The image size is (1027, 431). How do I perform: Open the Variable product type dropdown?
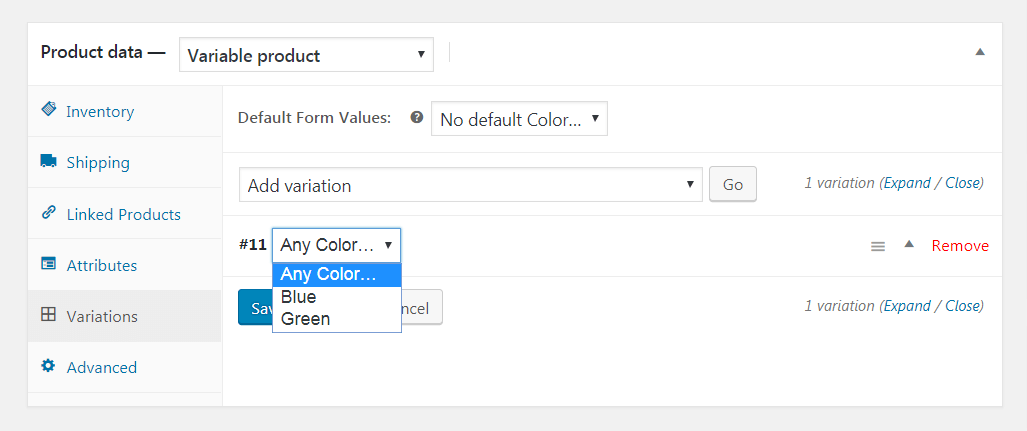[306, 55]
